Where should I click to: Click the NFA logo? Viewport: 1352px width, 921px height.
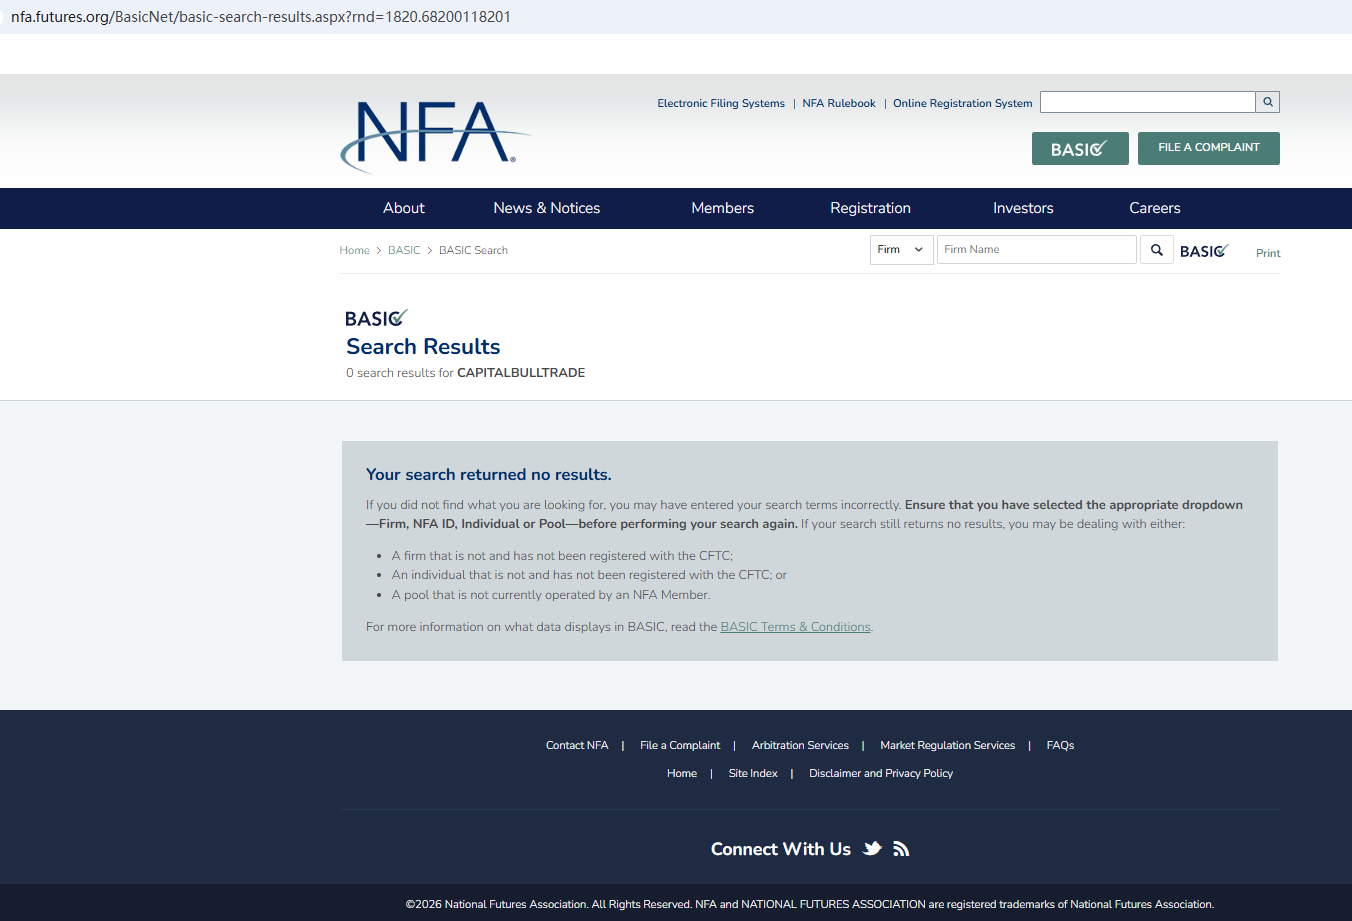[435, 136]
